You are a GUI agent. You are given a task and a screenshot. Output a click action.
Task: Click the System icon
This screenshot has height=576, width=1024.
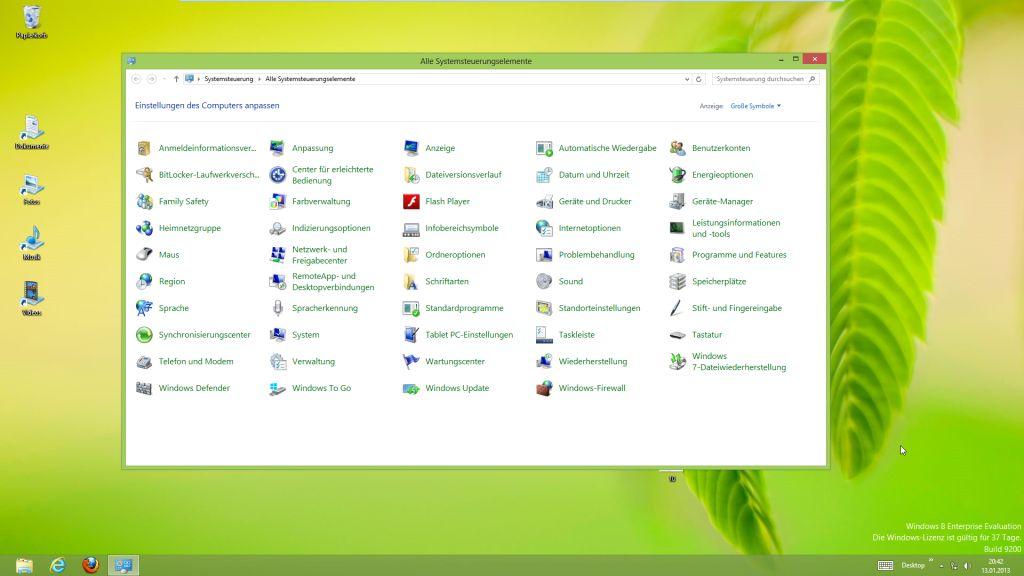pos(278,335)
